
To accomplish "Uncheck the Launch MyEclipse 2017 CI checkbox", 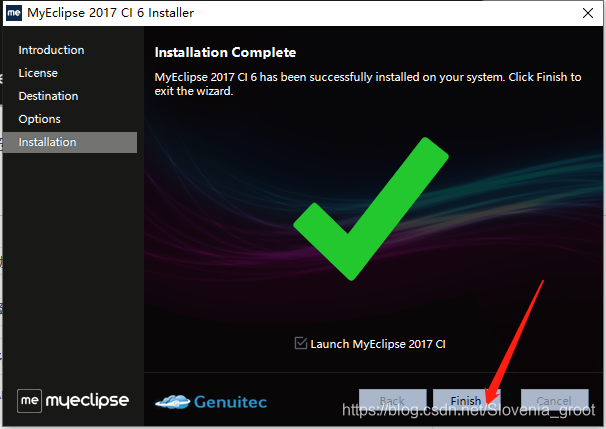I will click(x=301, y=343).
